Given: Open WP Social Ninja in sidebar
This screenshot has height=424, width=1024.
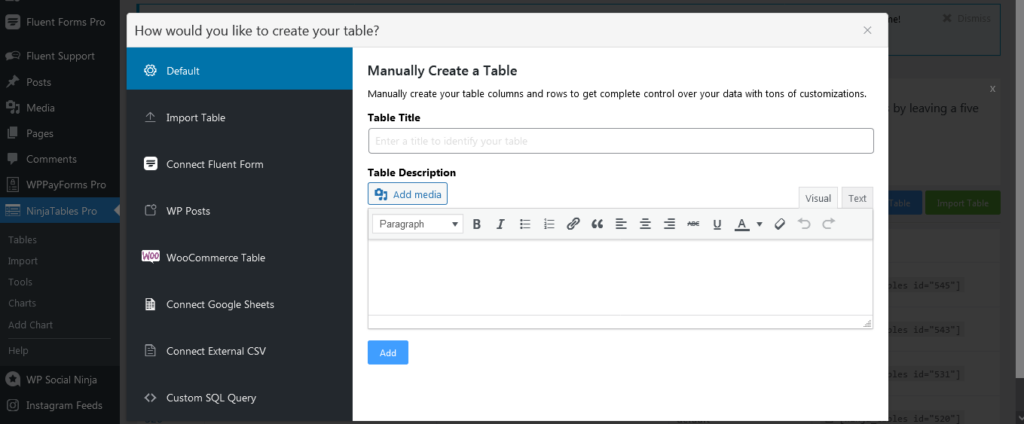Looking at the screenshot, I should coord(59,380).
